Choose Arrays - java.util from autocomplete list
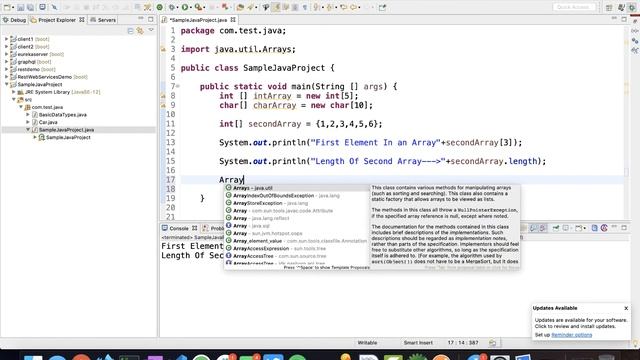Image resolution: width=640 pixels, height=360 pixels. pyautogui.click(x=297, y=188)
